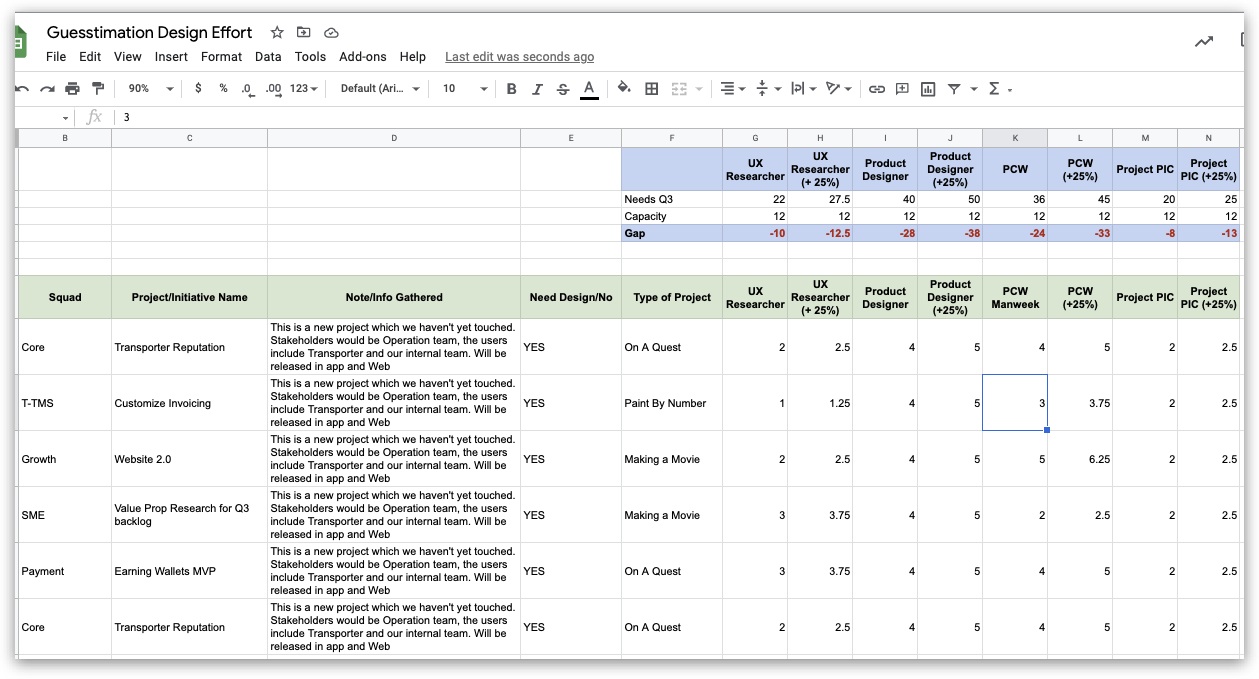The width and height of the screenshot is (1259, 679).
Task: Open the Add-ons menu
Action: (363, 57)
